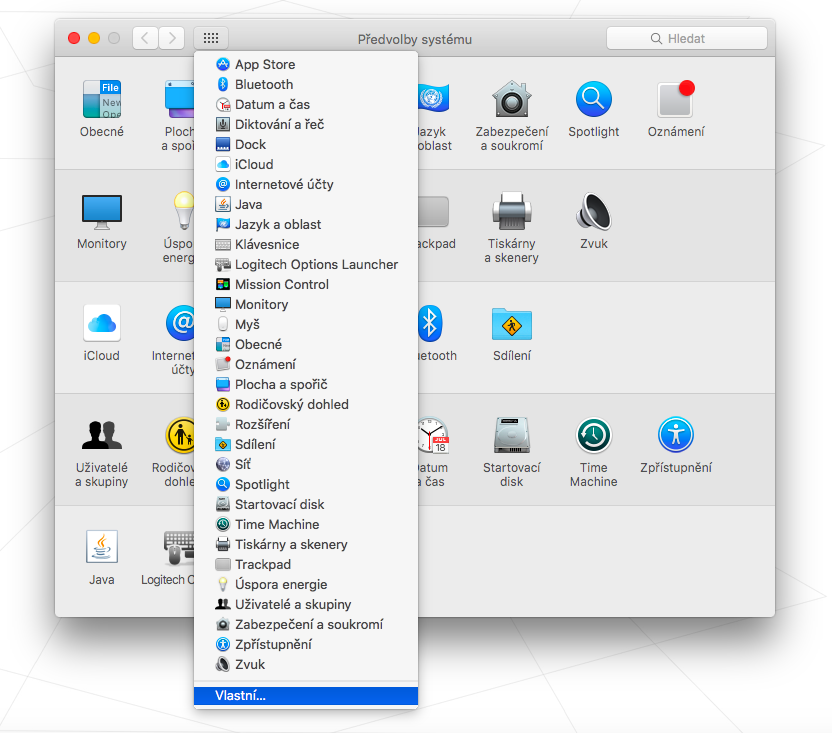This screenshot has width=832, height=733.
Task: Choose Zabezpečení a soukromí menu entry
Action: (x=306, y=624)
